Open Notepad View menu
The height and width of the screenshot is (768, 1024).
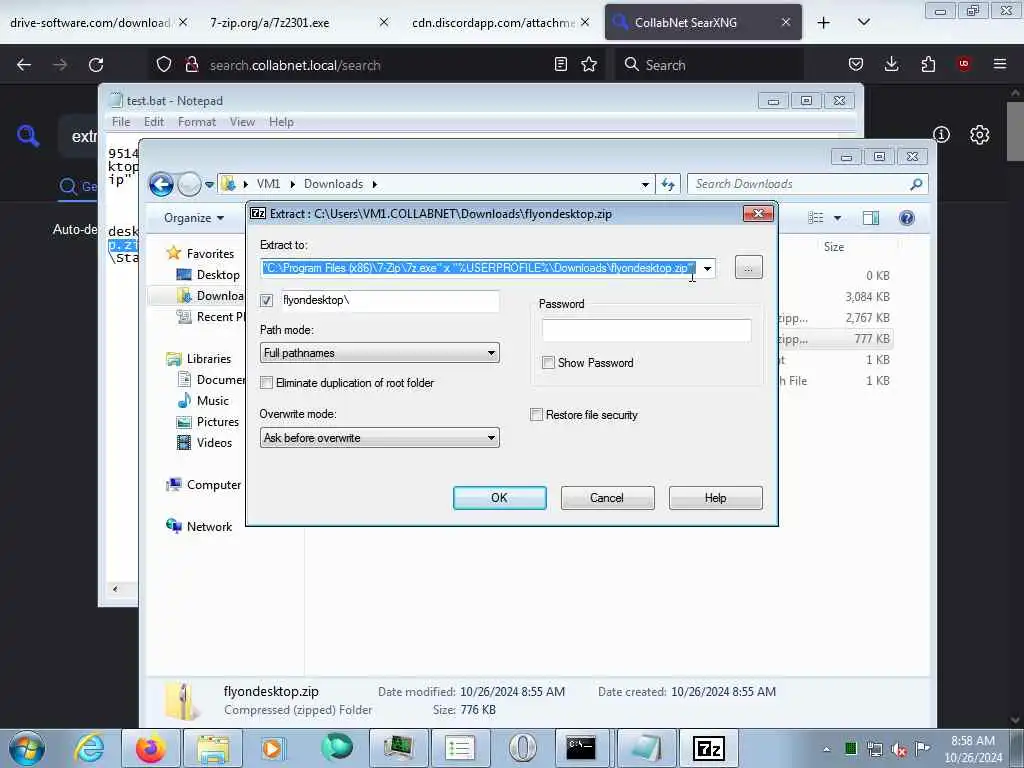[x=242, y=122]
